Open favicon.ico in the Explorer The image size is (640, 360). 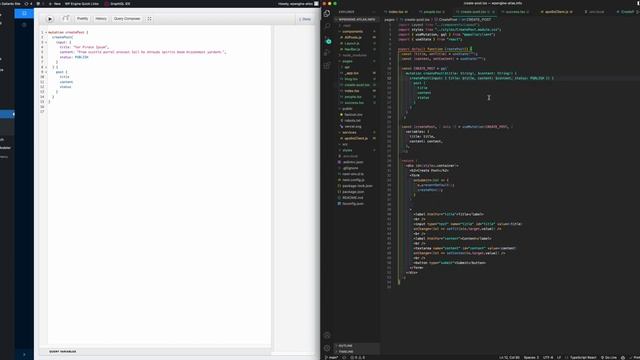click(x=353, y=115)
